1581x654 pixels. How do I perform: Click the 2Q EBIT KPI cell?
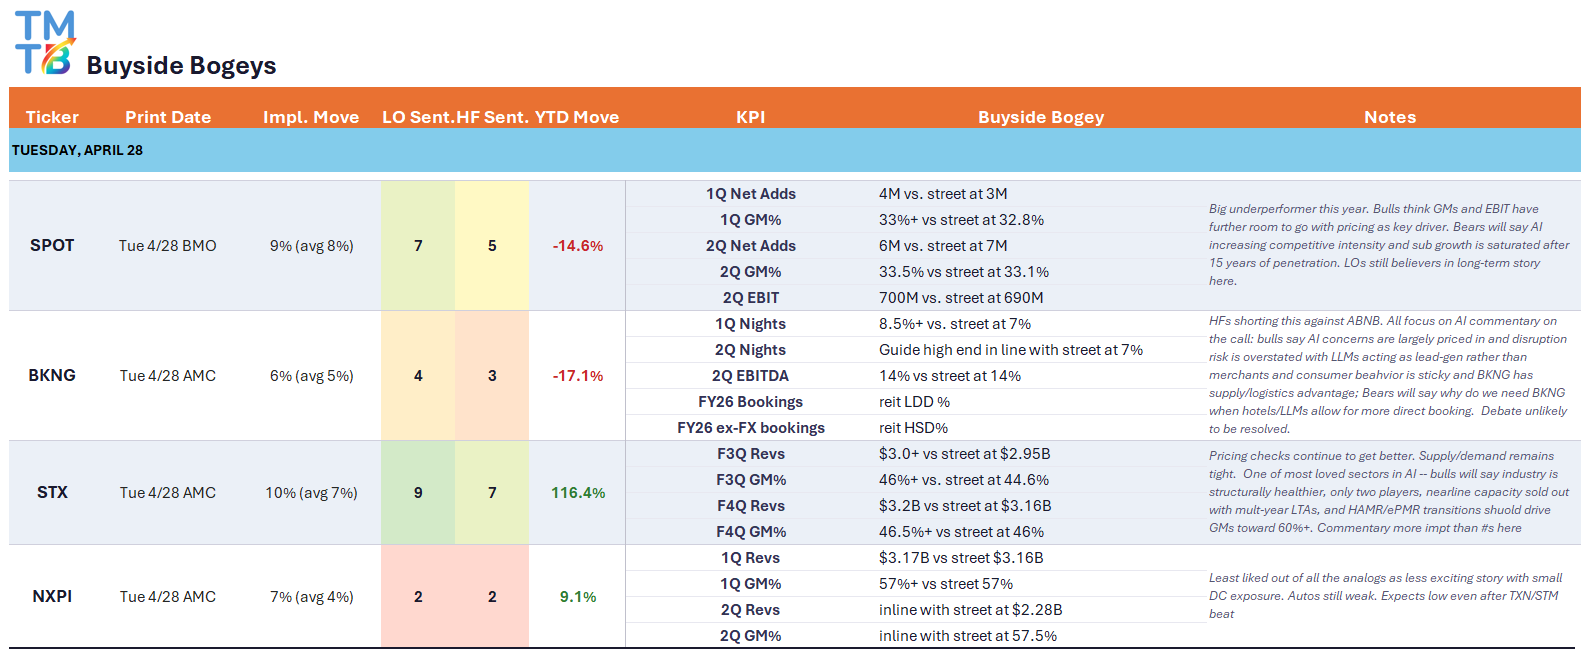[751, 297]
